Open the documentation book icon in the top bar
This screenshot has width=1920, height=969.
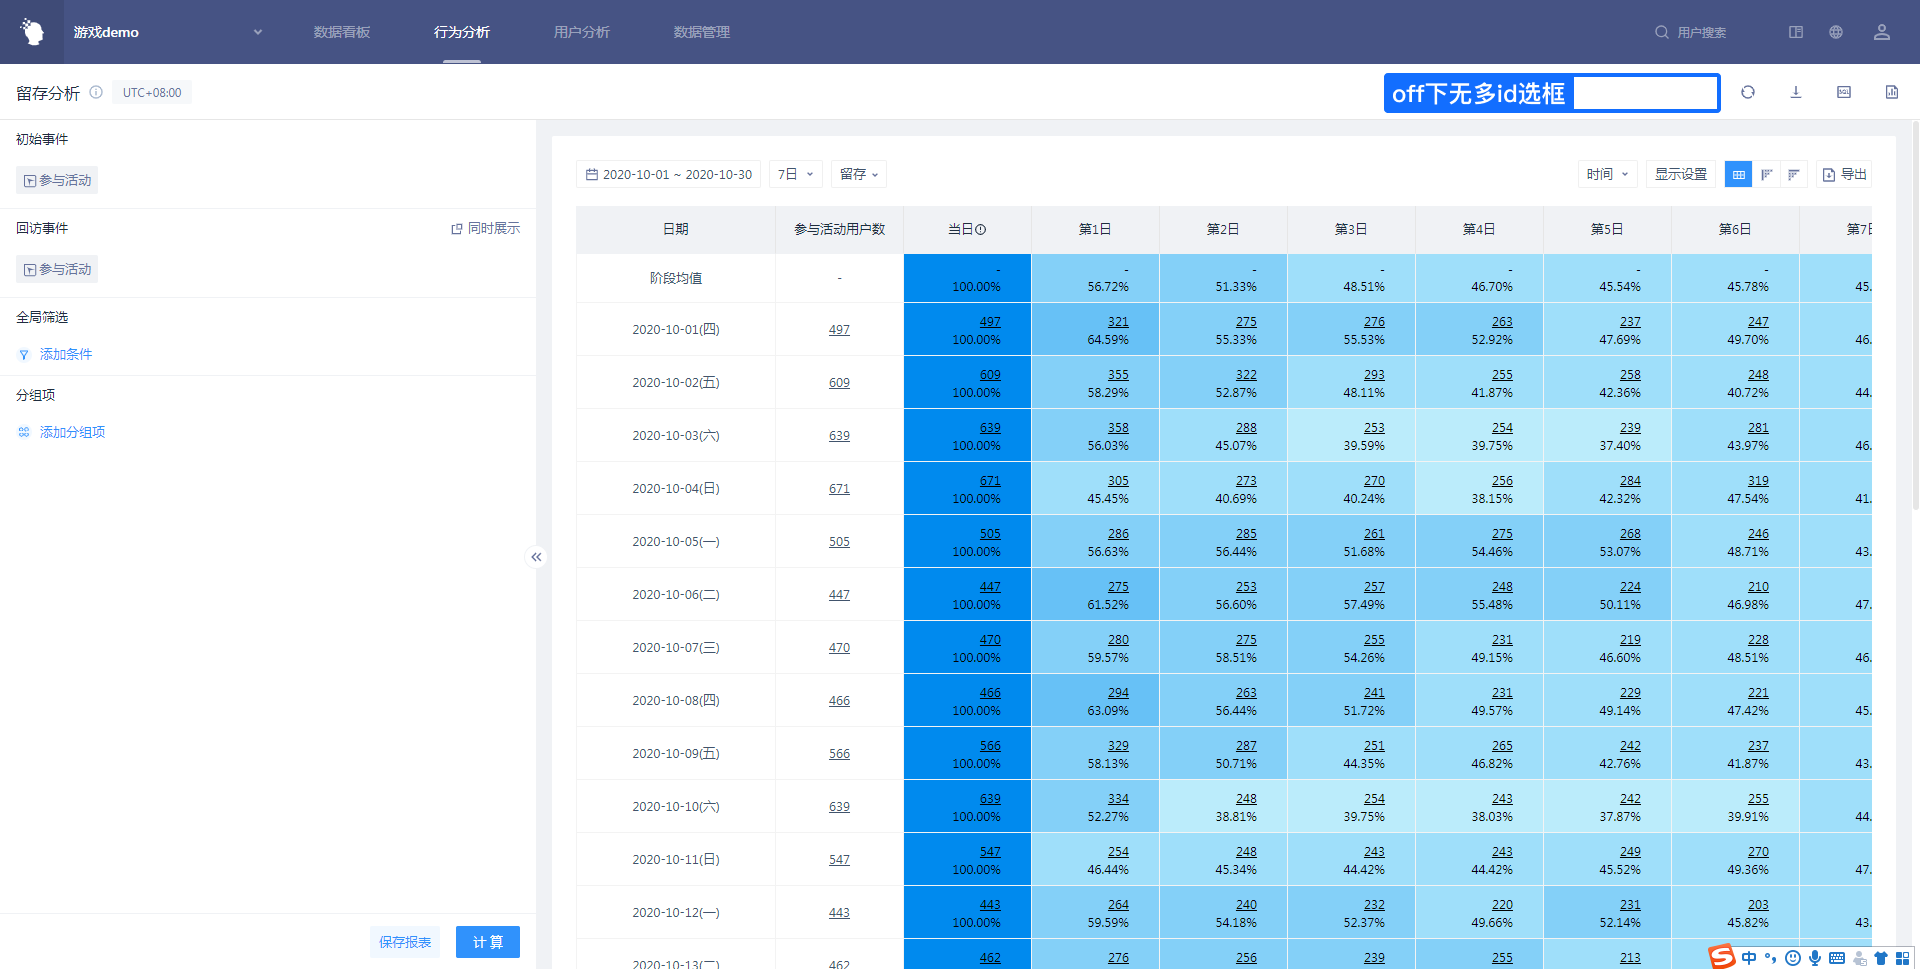click(1795, 32)
